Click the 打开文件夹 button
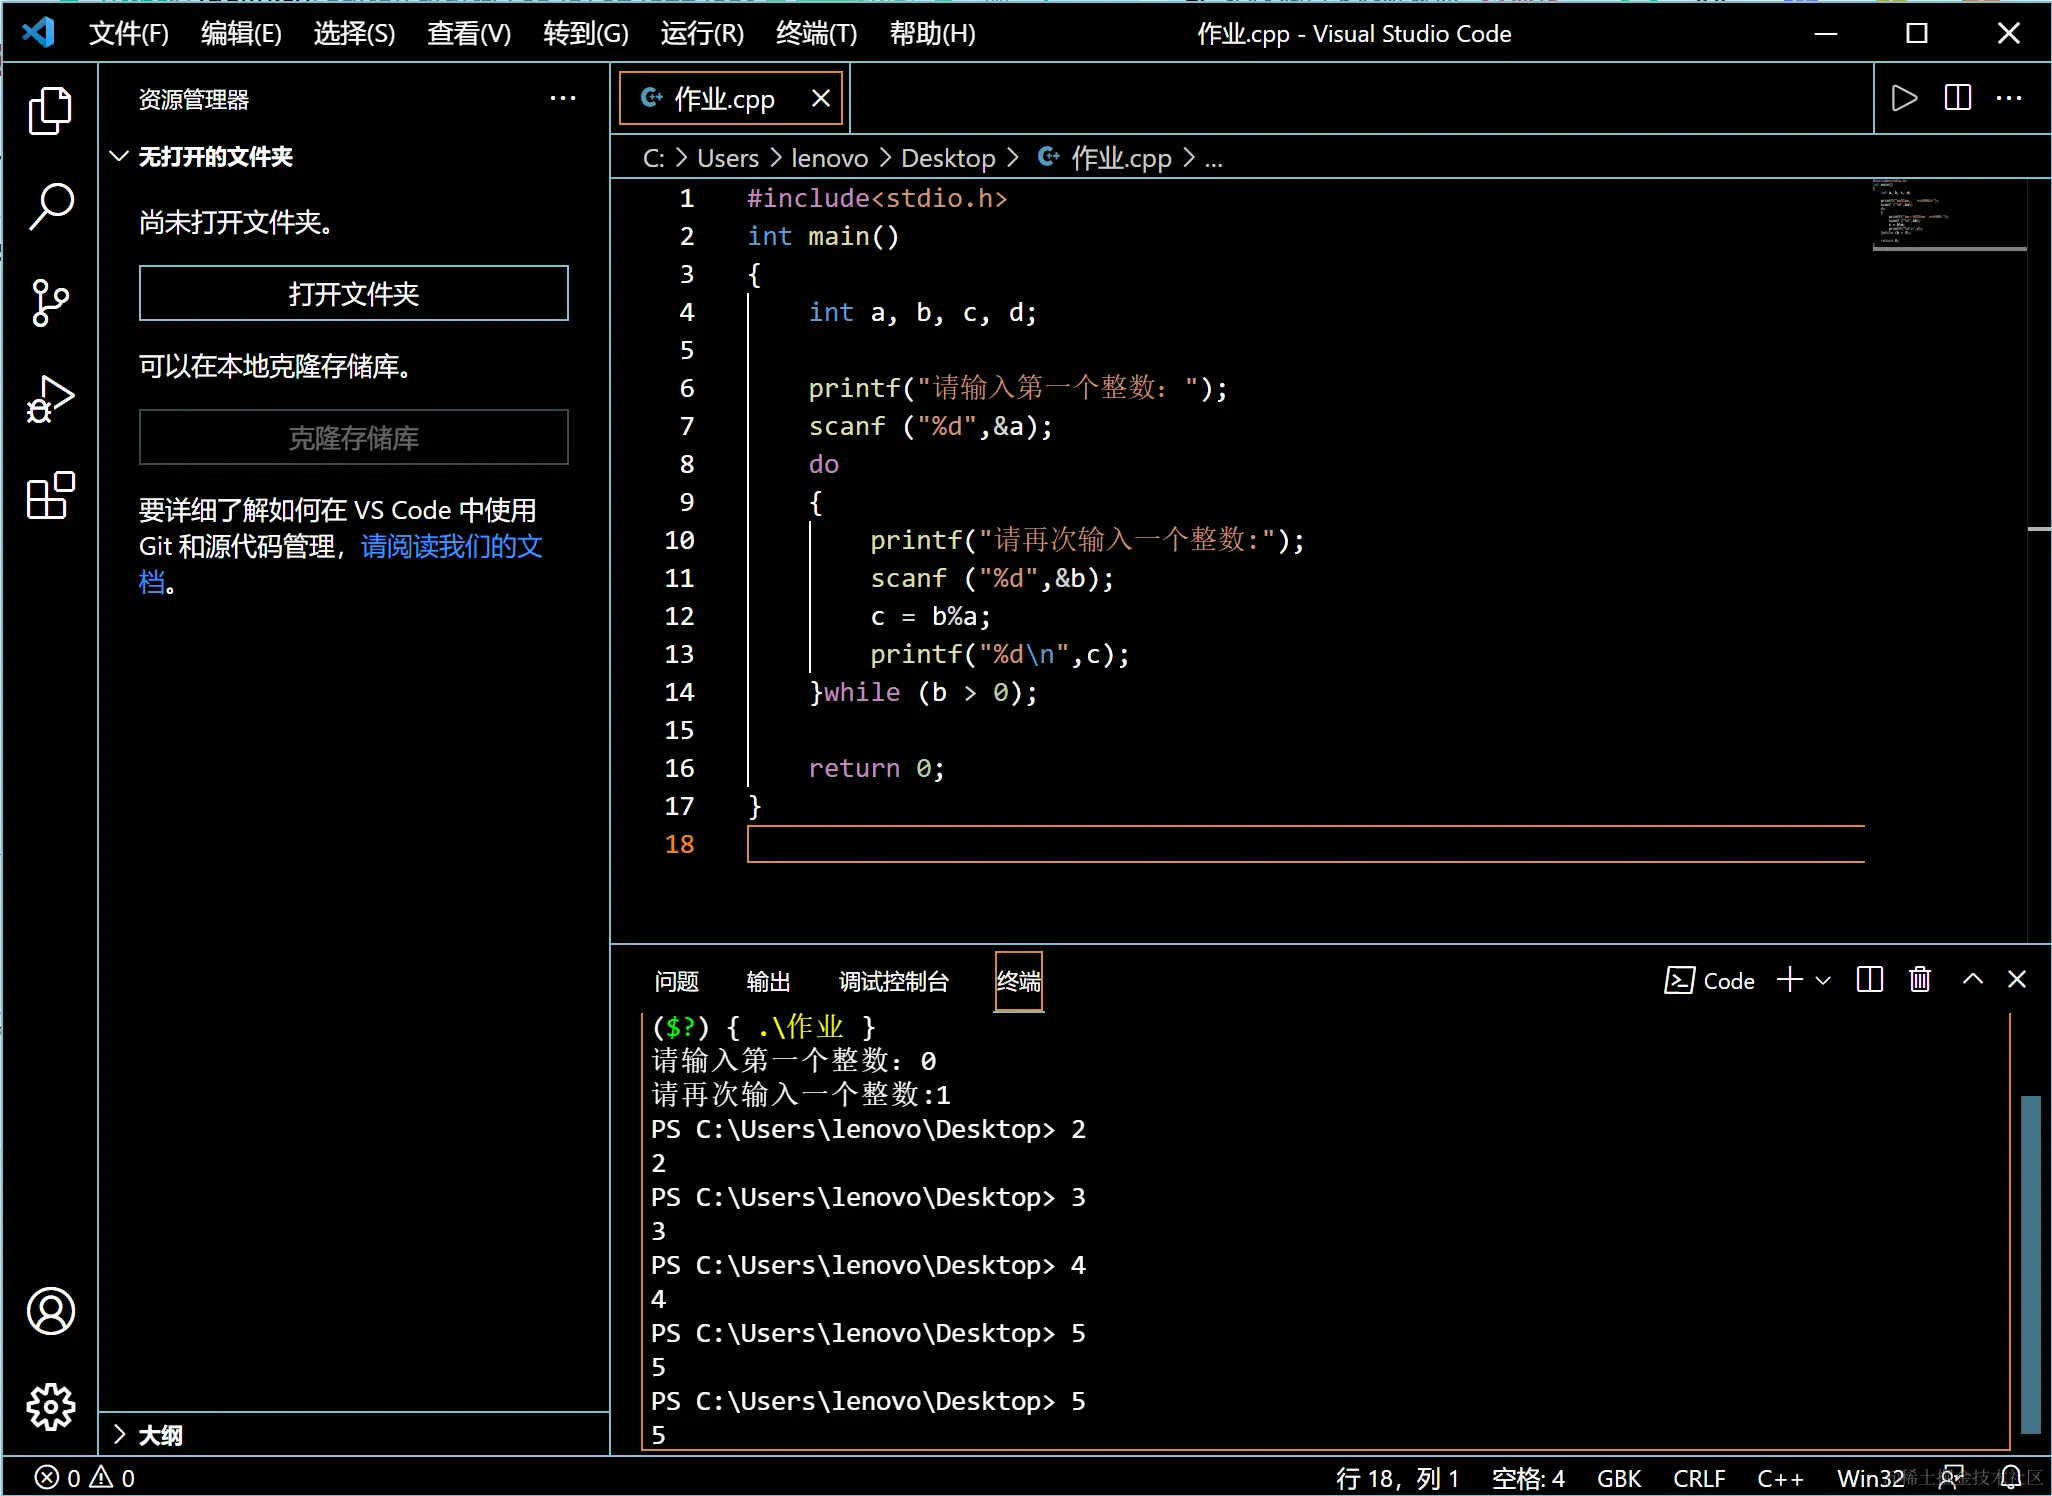Image resolution: width=2052 pixels, height=1496 pixels. (353, 293)
